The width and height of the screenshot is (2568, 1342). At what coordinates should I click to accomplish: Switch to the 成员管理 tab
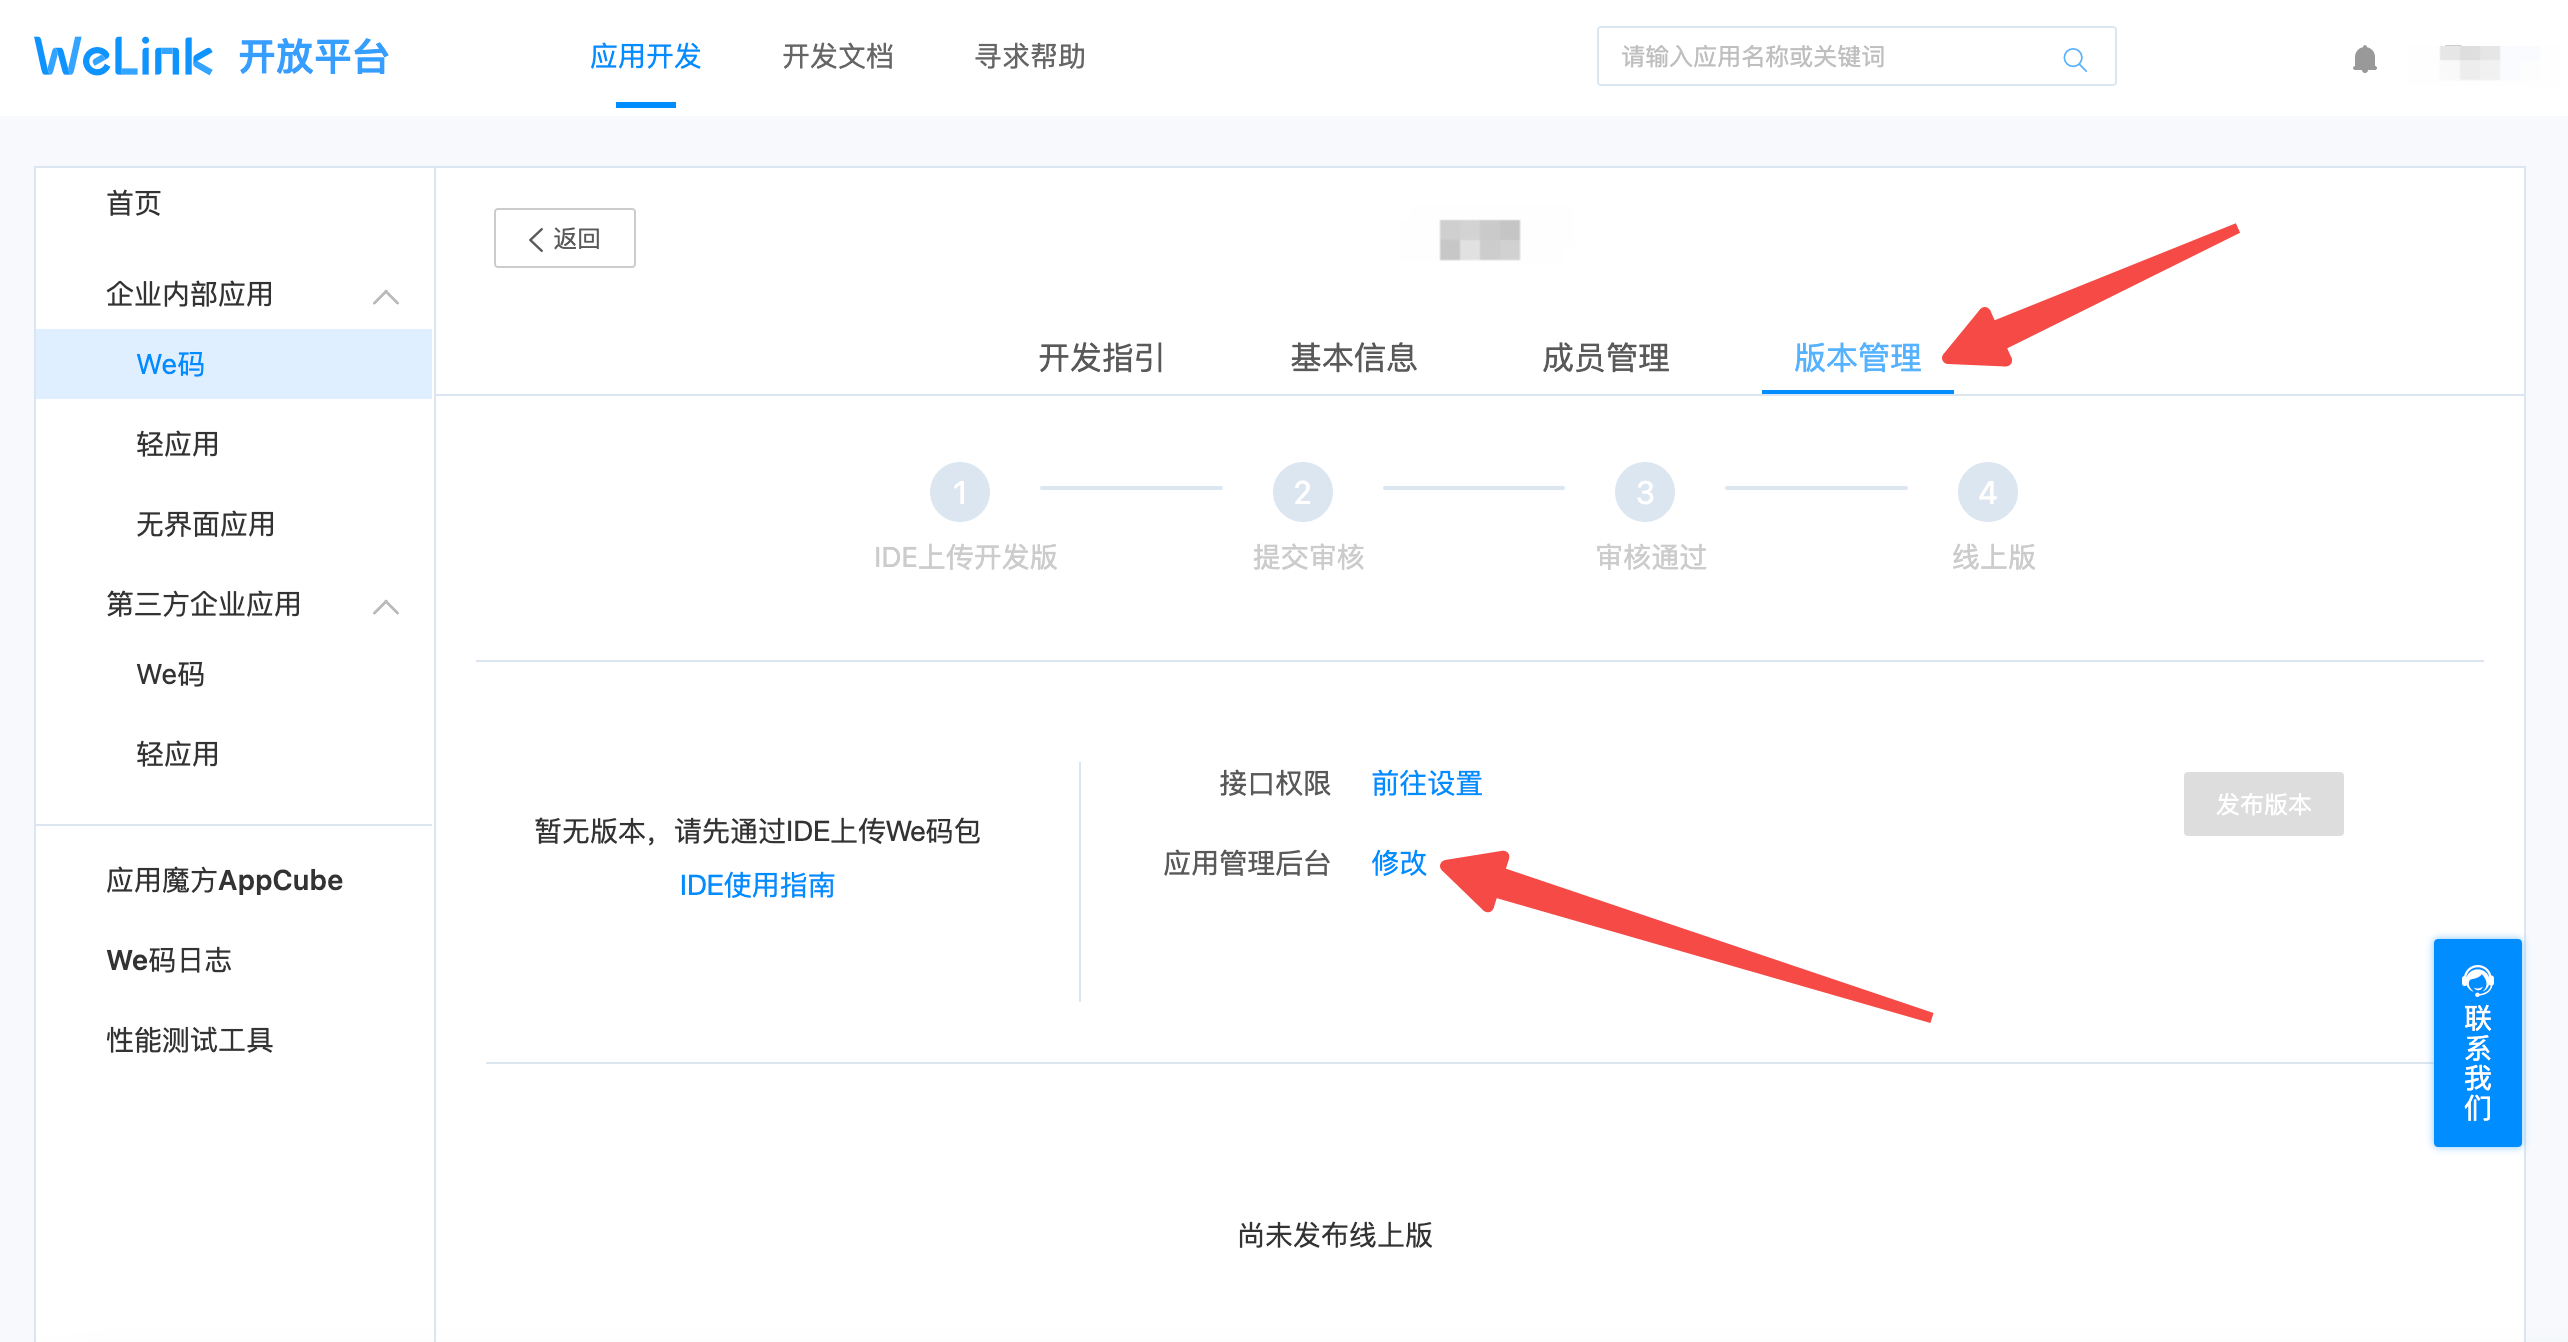point(1605,357)
